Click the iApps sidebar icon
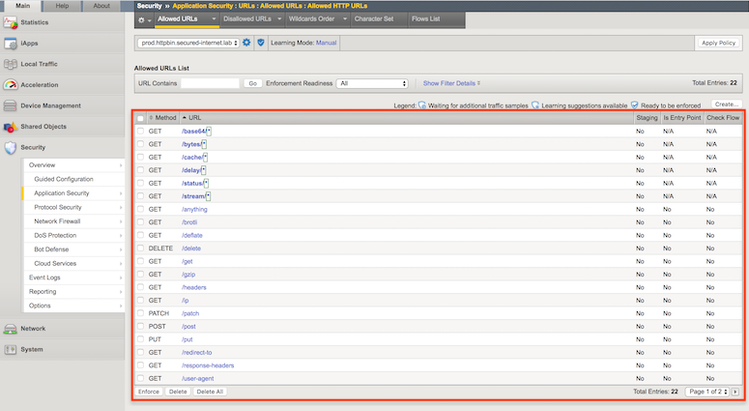 pos(10,44)
